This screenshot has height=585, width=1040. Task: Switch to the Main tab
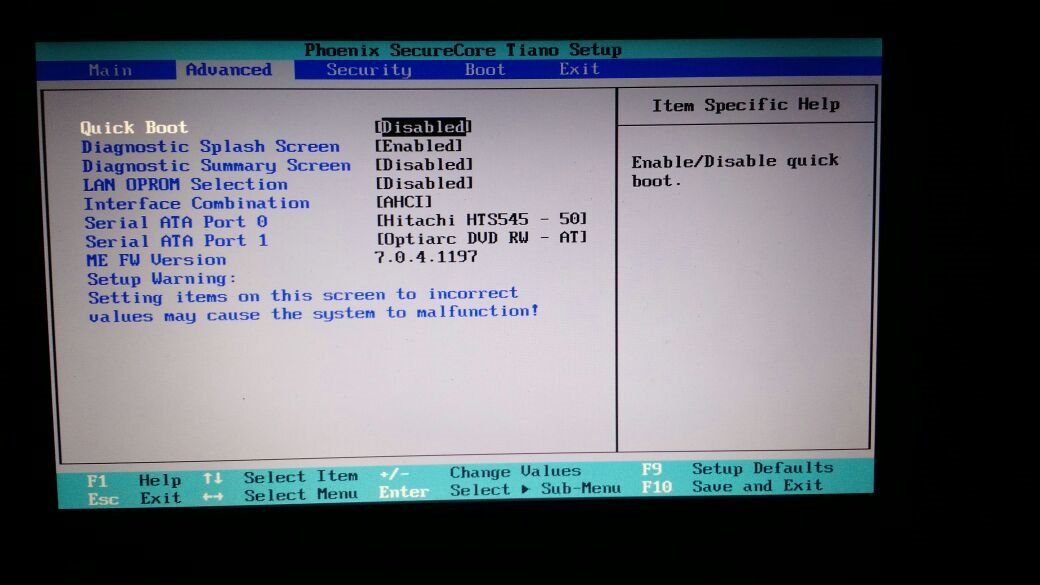[110, 70]
